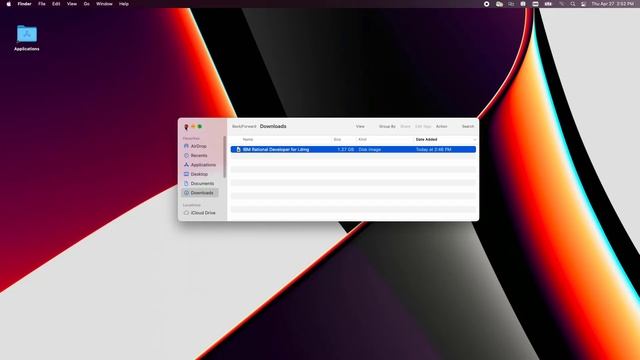Image resolution: width=640 pixels, height=360 pixels.
Task: Zoom the Downloads window with the green button
Action: (200, 127)
